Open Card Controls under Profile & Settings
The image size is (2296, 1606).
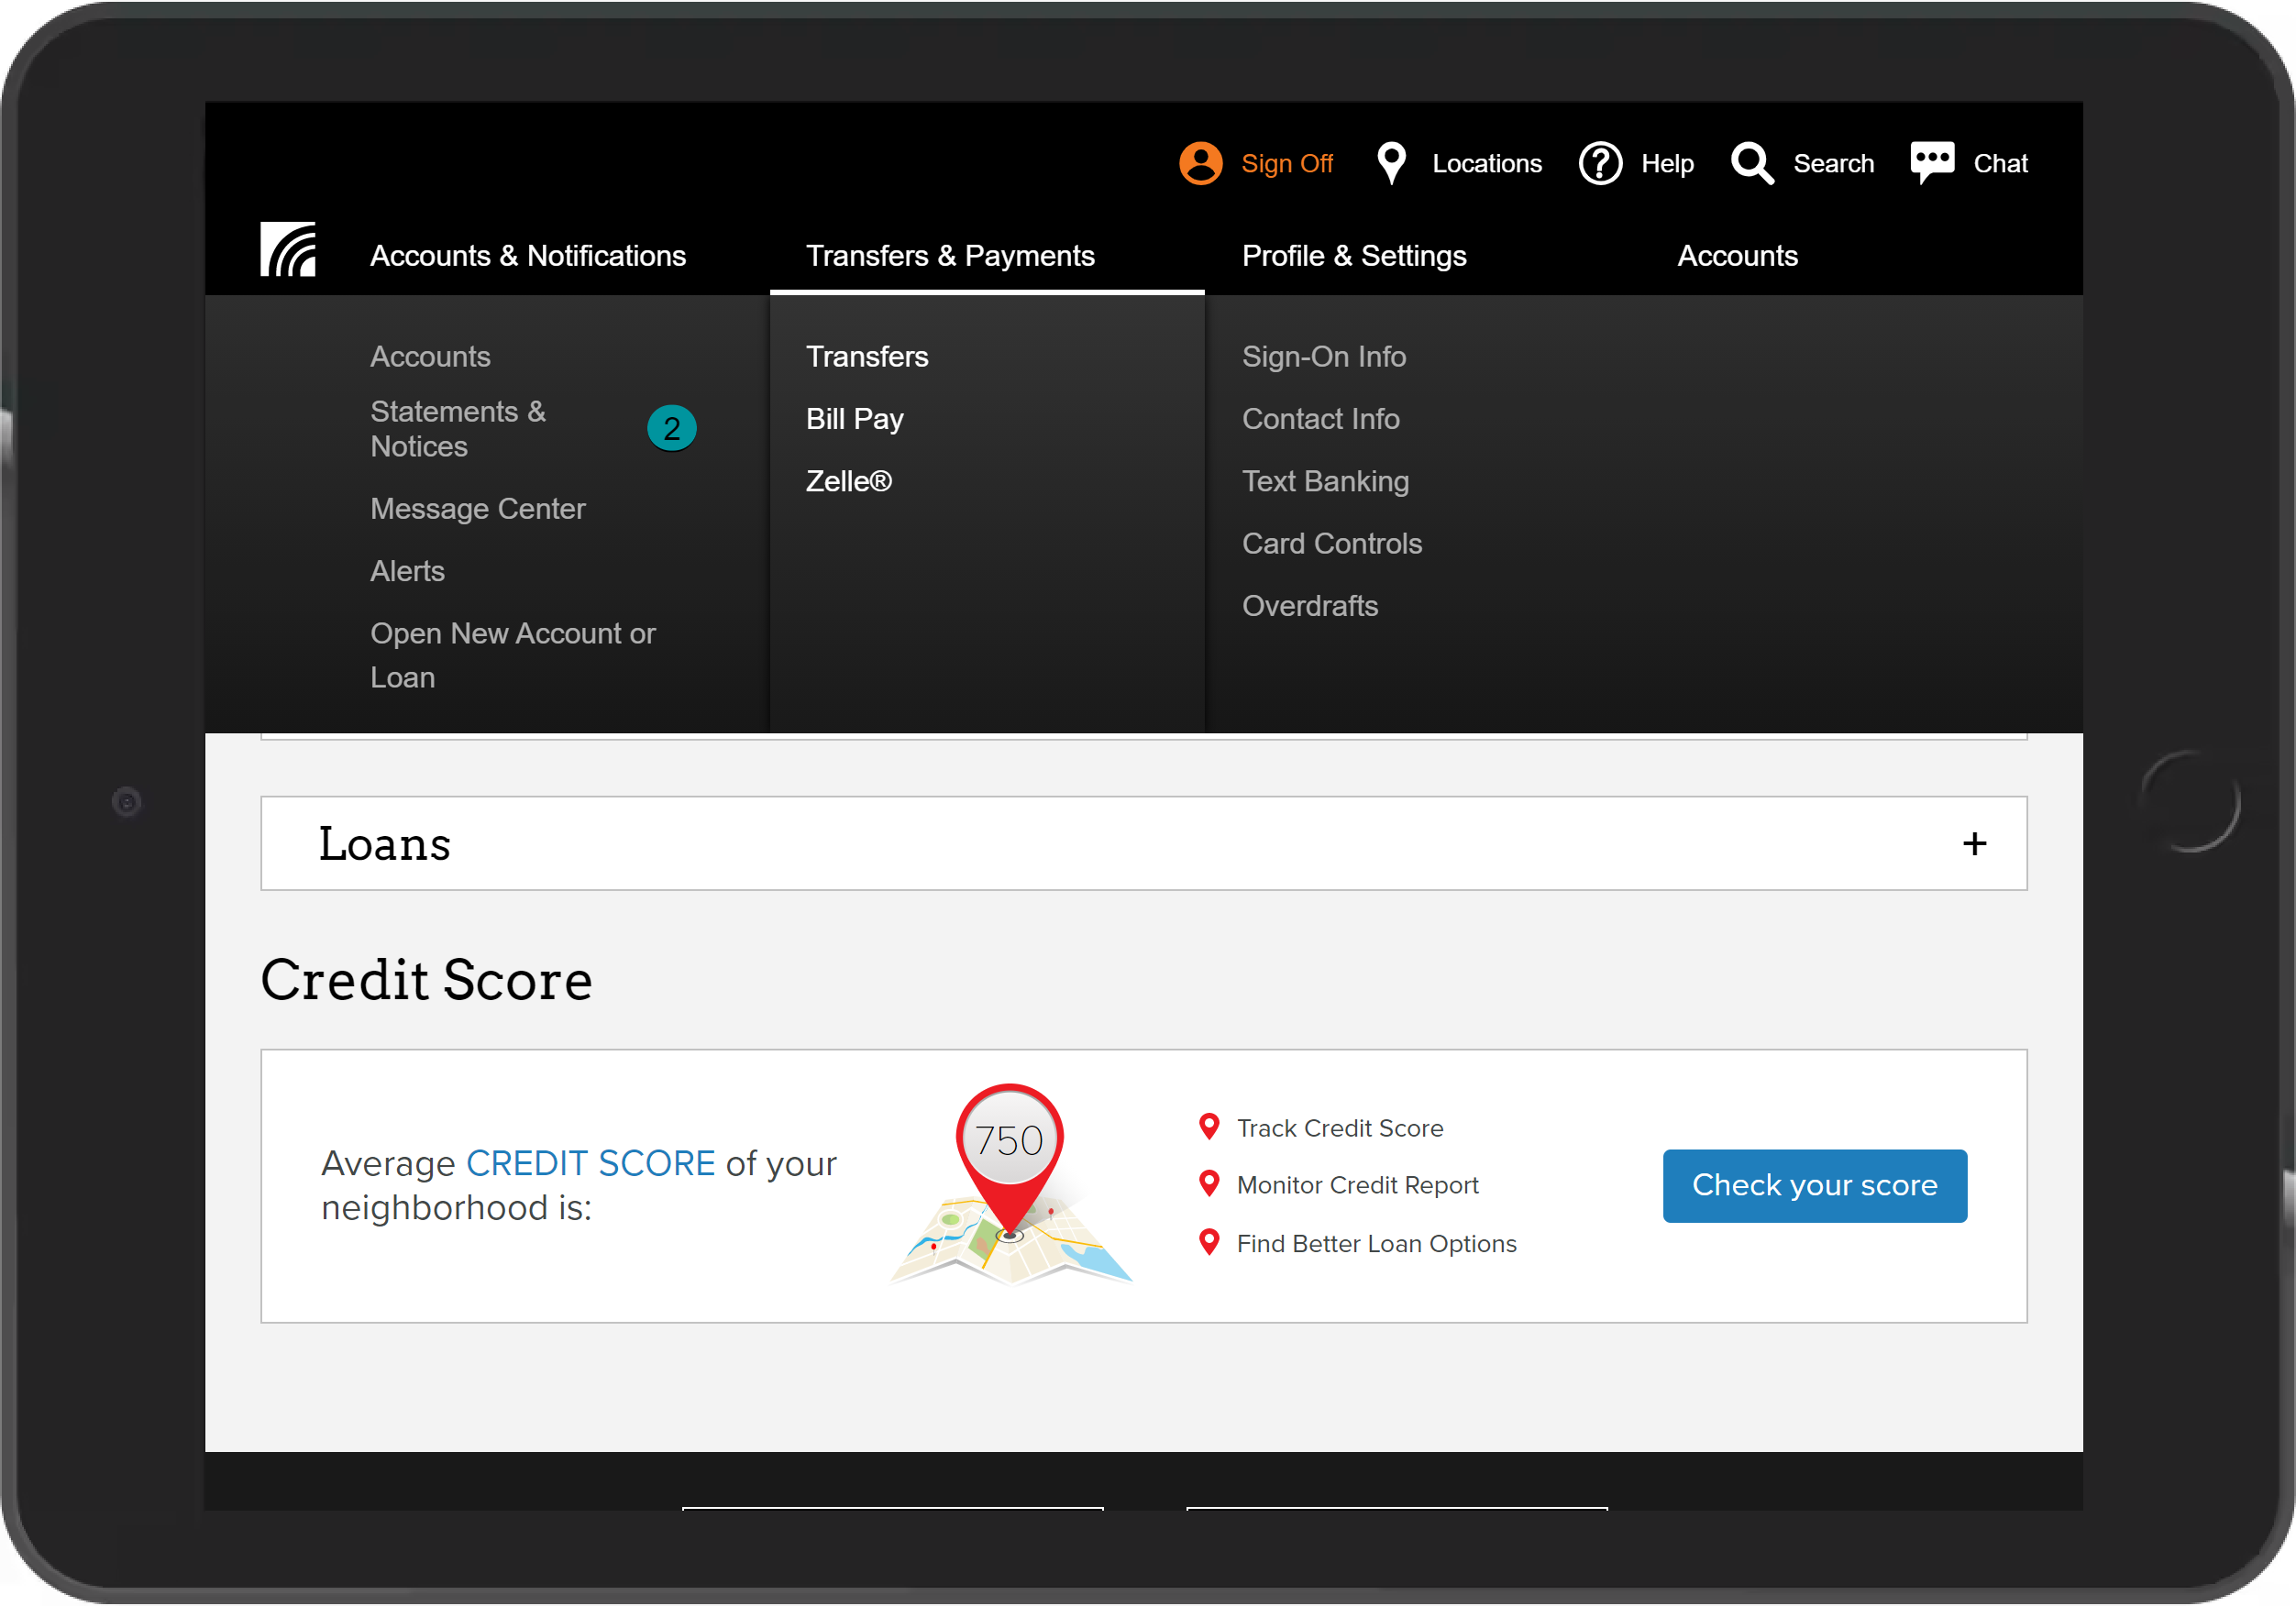1331,543
